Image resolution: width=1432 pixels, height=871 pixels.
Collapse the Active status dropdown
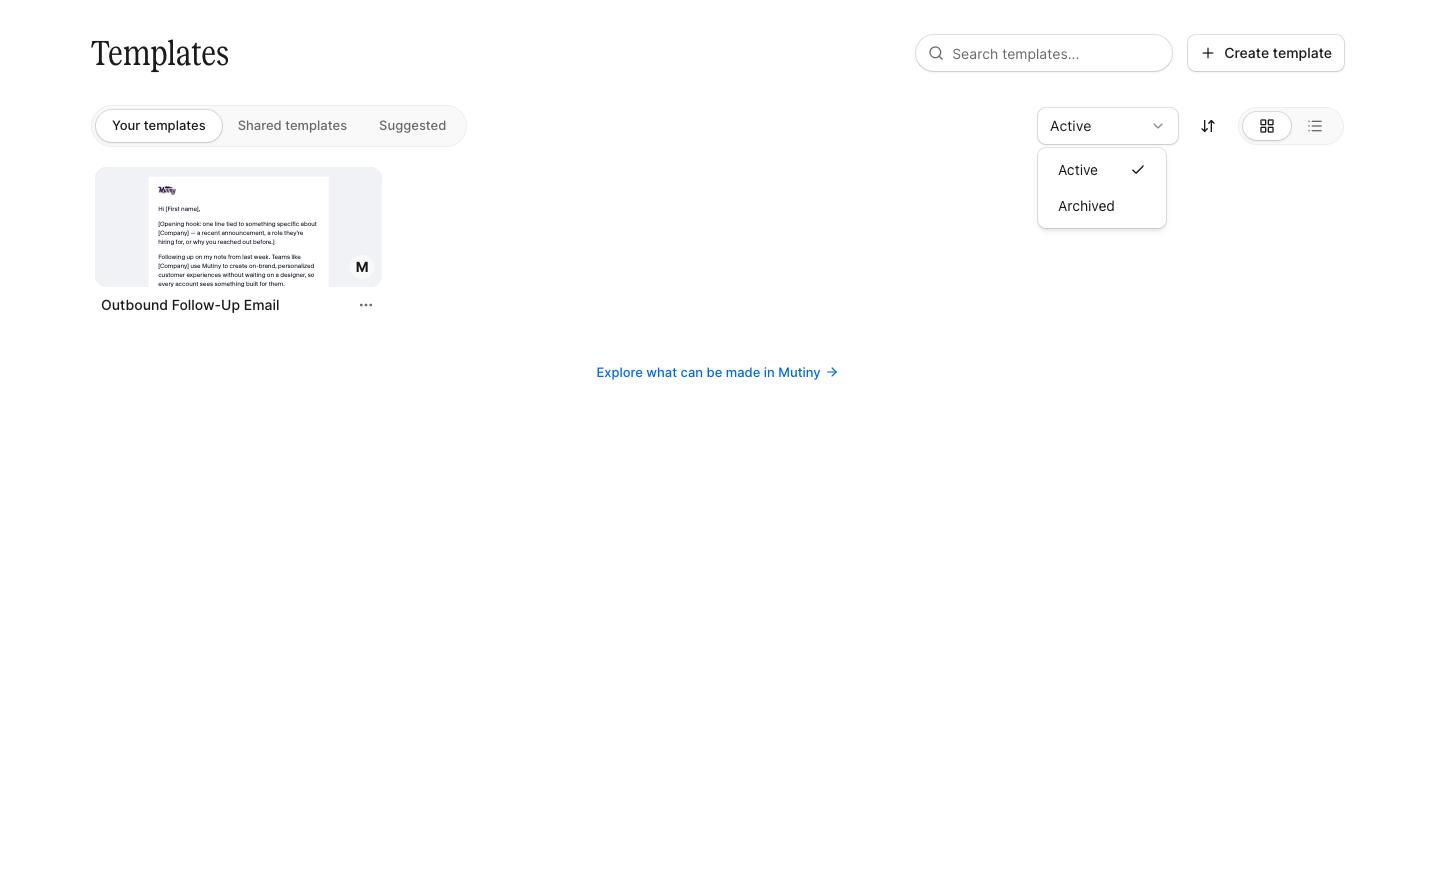(x=1108, y=126)
